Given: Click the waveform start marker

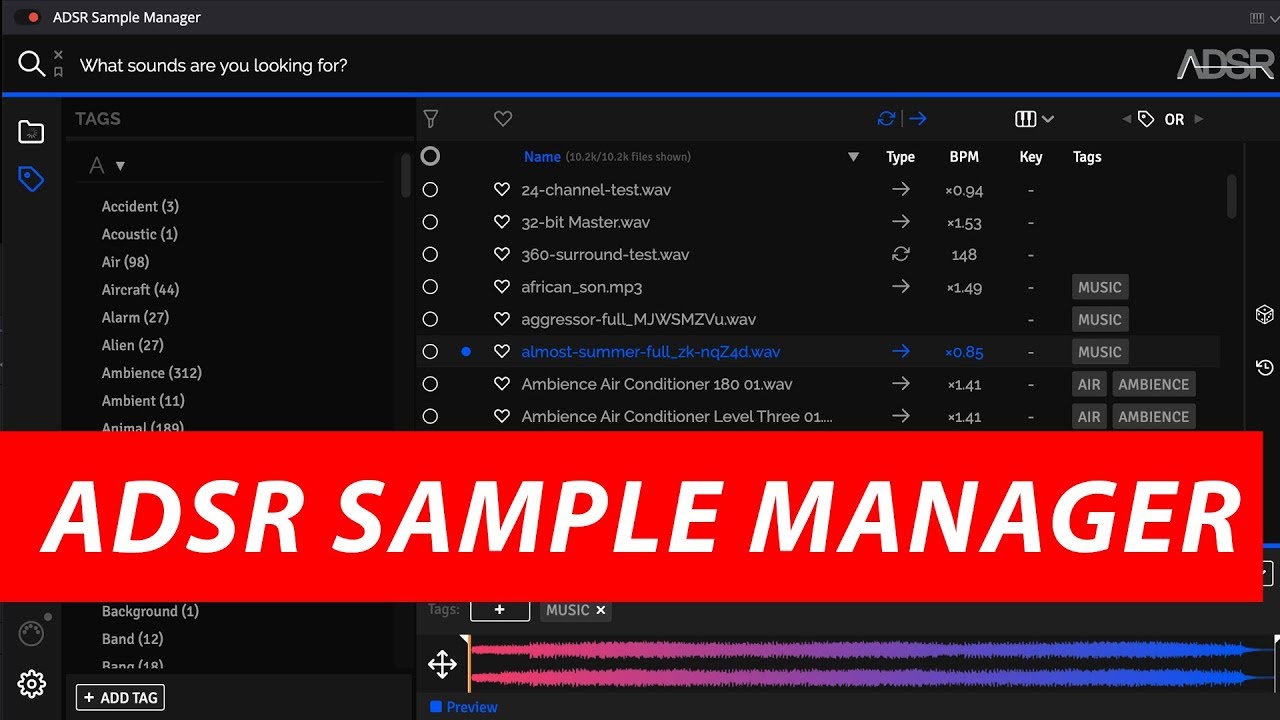Looking at the screenshot, I should [x=466, y=664].
